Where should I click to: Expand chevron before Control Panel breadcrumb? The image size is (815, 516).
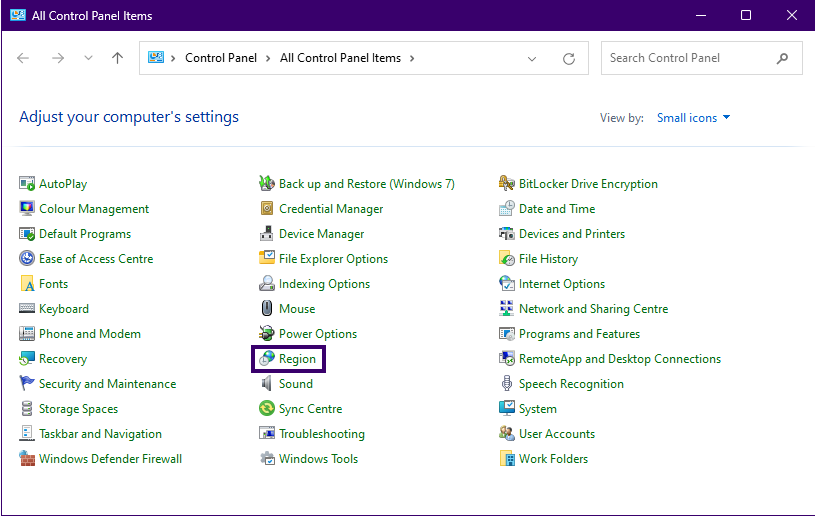[x=173, y=58]
